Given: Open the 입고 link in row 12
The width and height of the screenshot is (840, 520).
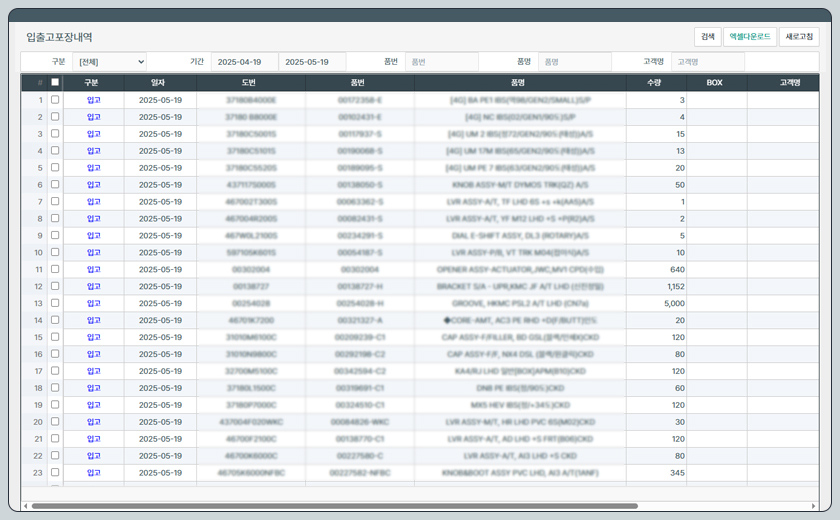Looking at the screenshot, I should (94, 287).
